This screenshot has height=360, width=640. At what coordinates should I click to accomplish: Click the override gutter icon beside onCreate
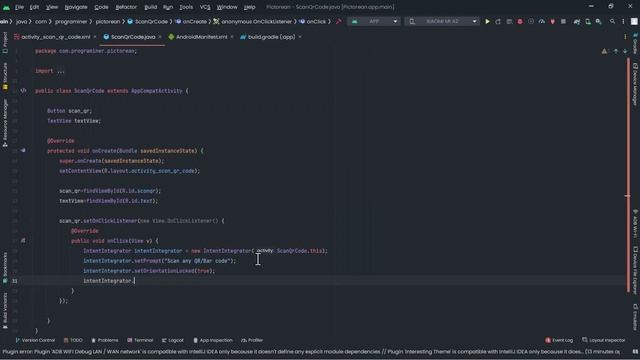23,151
